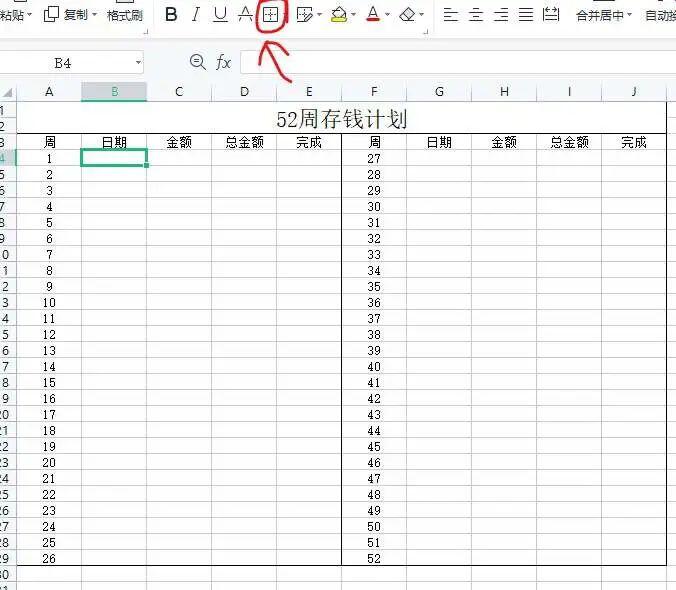Click the 合并居中 merge and center button
The width and height of the screenshot is (676, 590).
click(x=600, y=16)
